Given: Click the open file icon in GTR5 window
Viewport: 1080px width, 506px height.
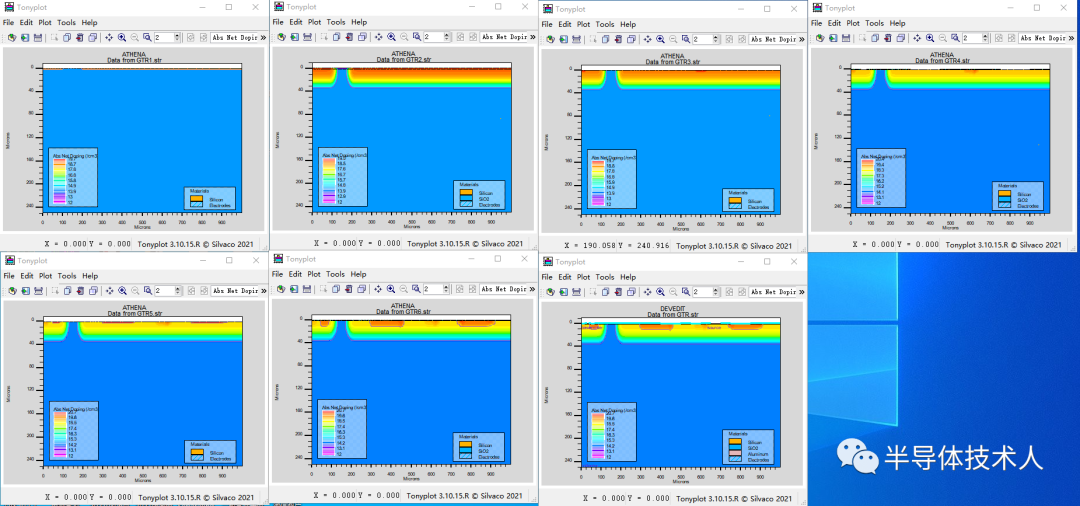Looking at the screenshot, I should (12, 291).
